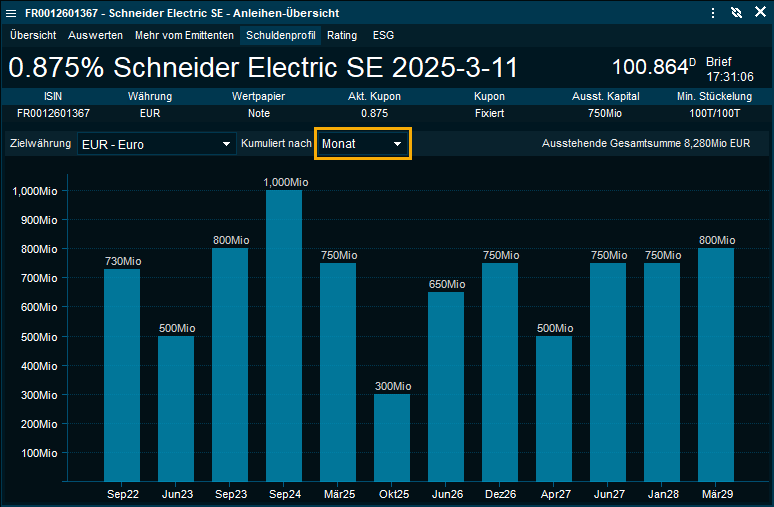Close the Anleihen-Übersicht window
774x507 pixels.
click(759, 13)
